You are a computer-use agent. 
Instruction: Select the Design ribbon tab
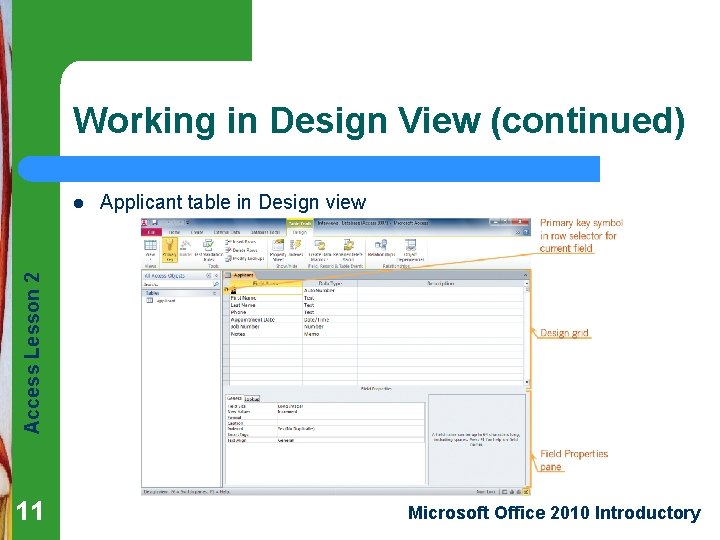299,232
